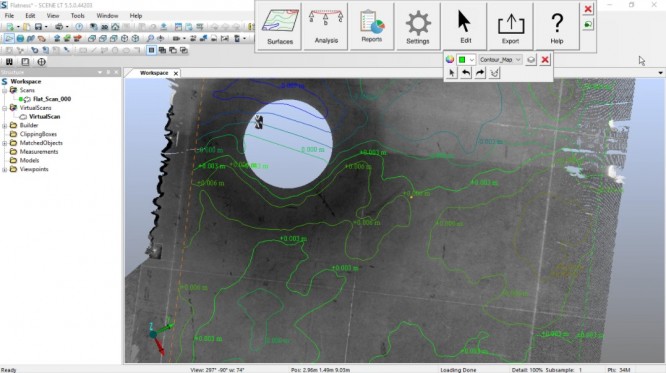
Task: Click the layer icon next to Contour_Map
Action: (x=531, y=60)
